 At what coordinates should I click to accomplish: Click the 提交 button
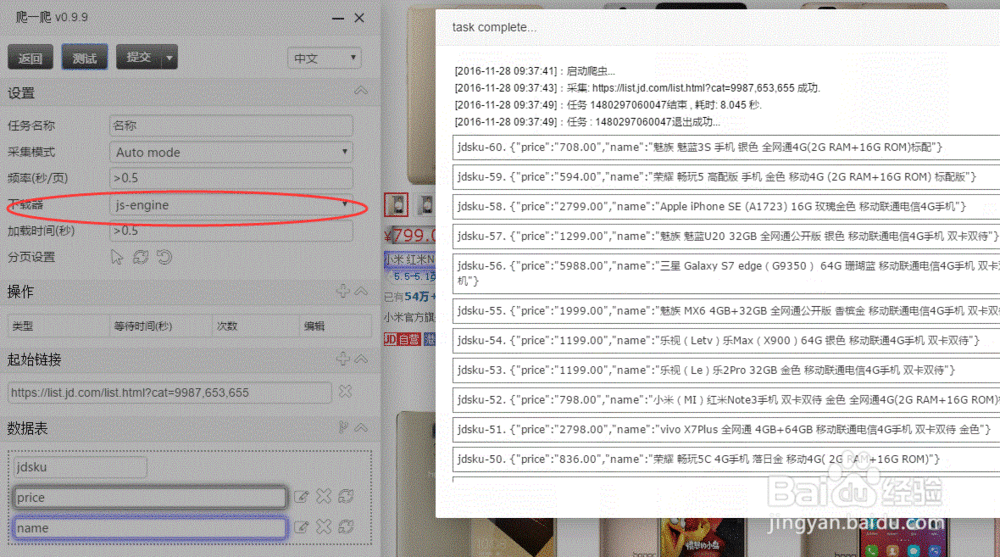pos(139,57)
